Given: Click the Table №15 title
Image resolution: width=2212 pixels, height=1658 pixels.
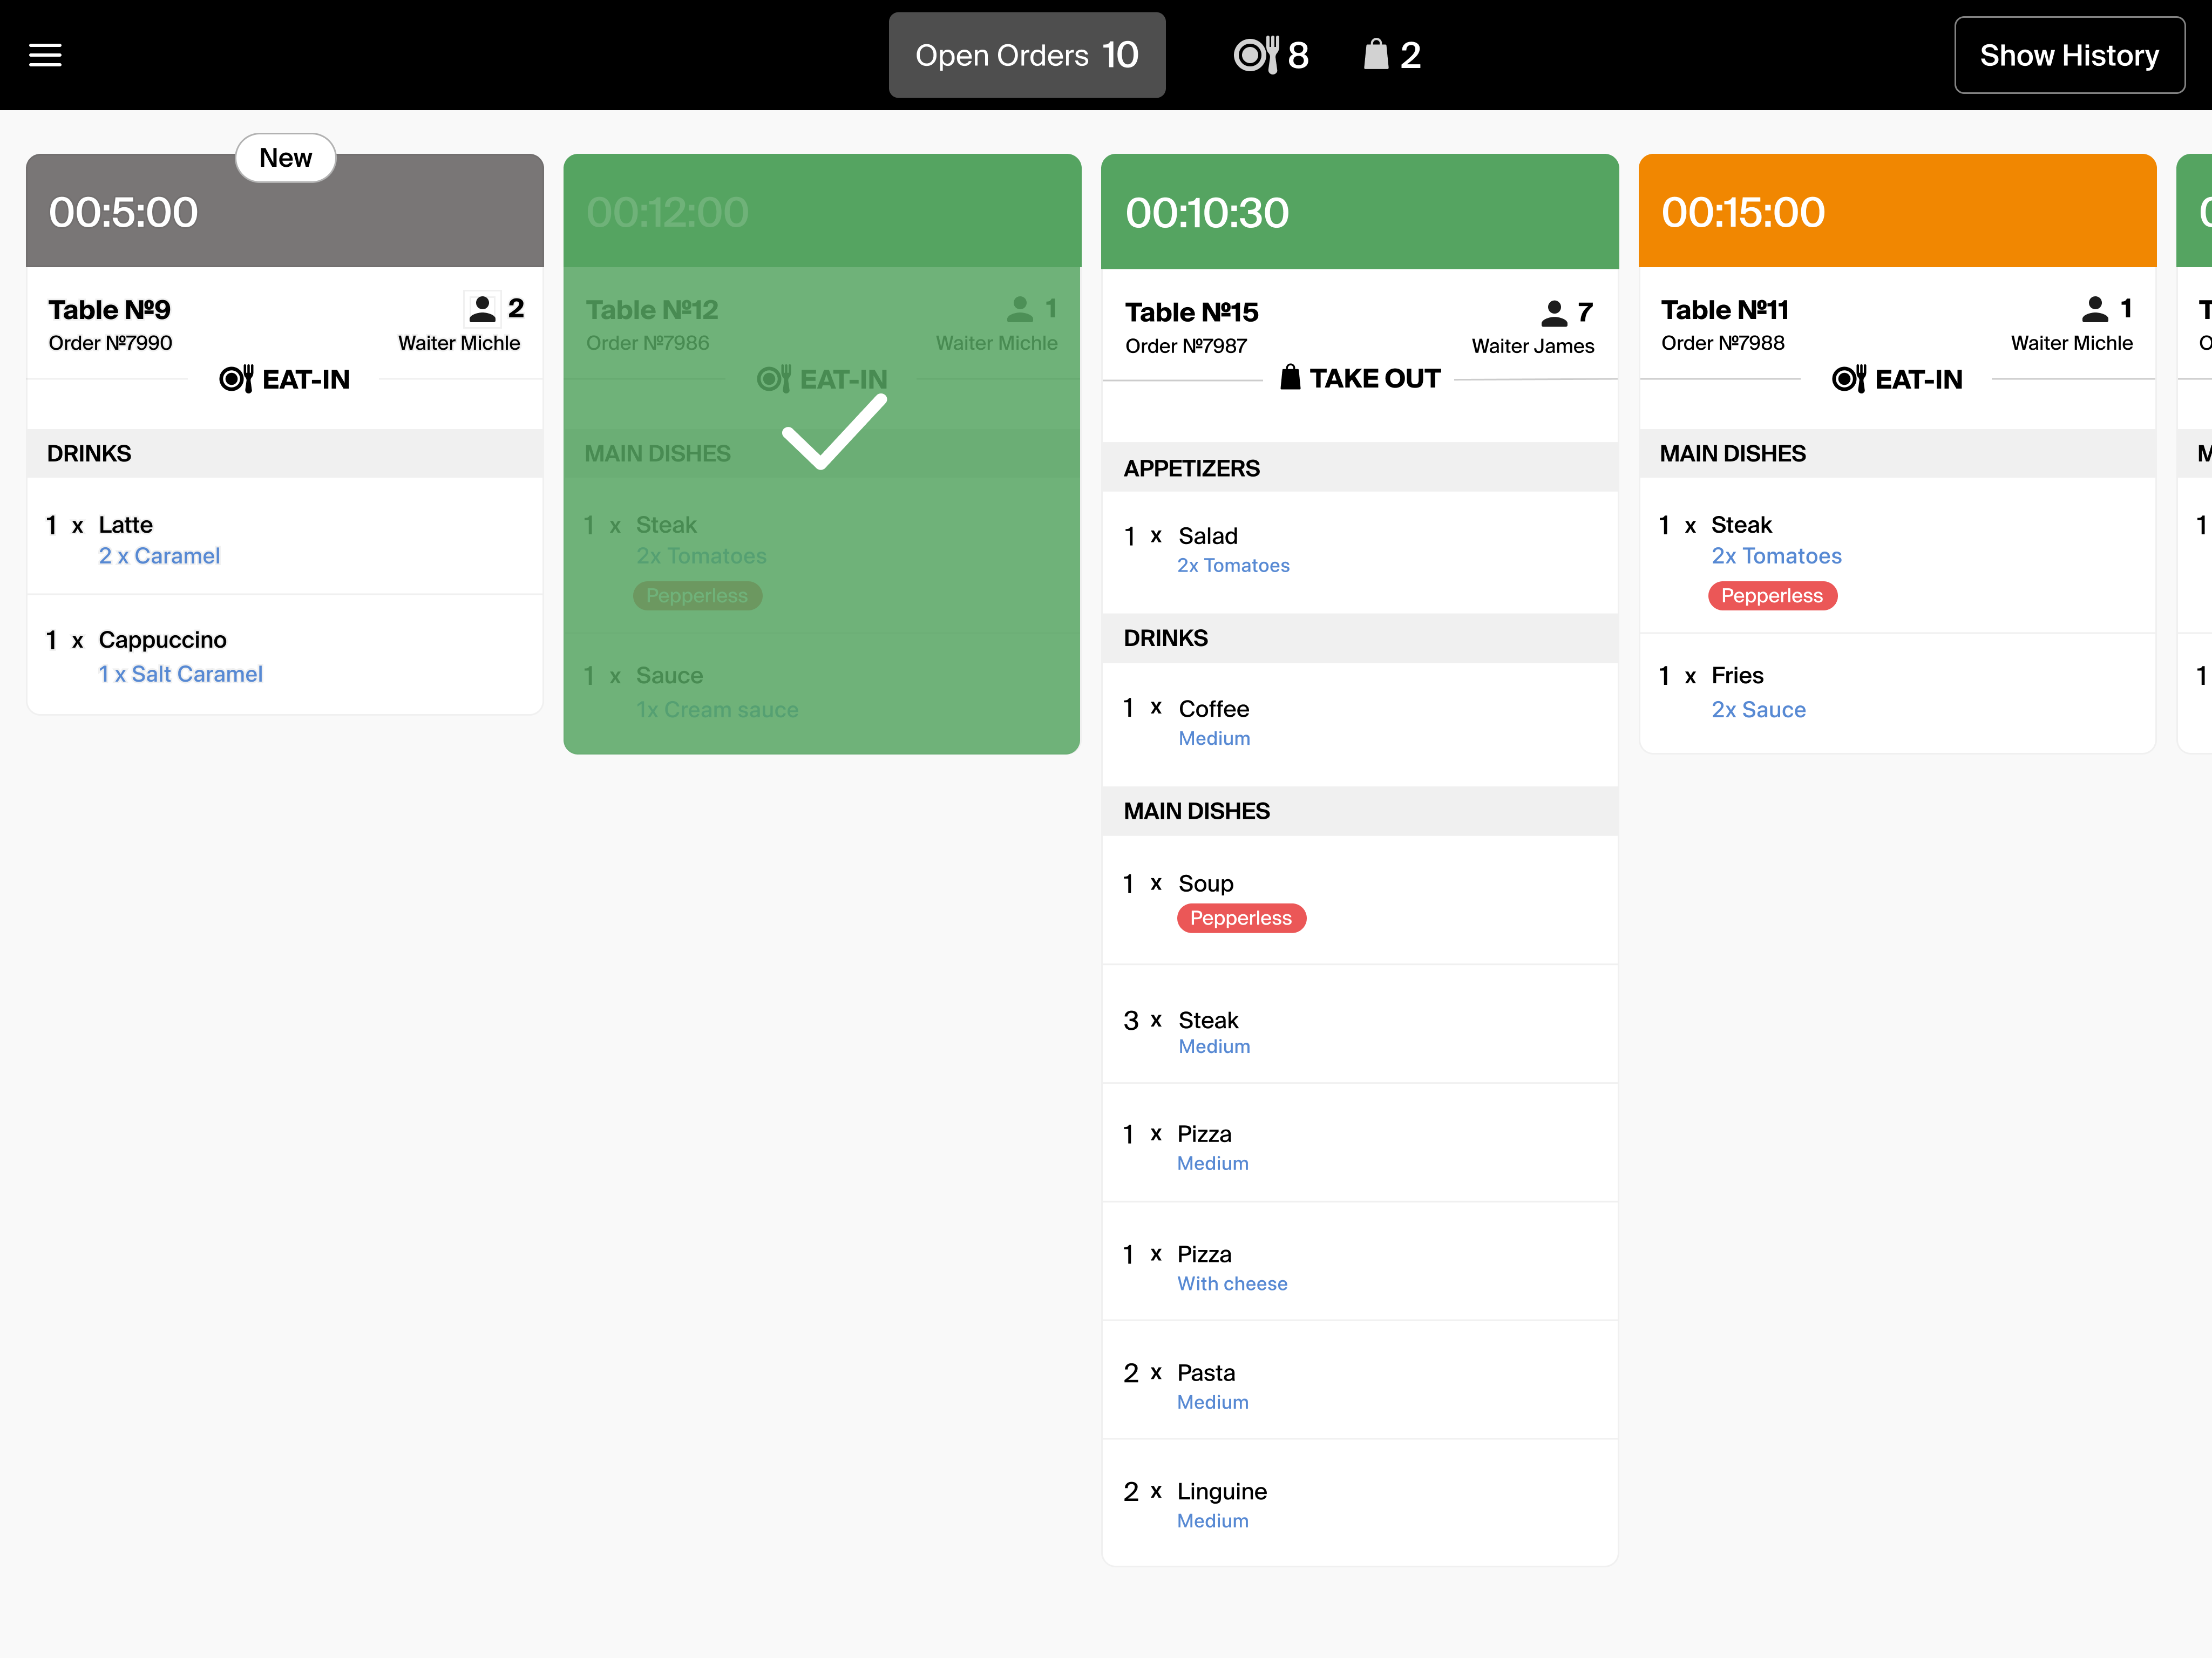Looking at the screenshot, I should coord(1191,312).
